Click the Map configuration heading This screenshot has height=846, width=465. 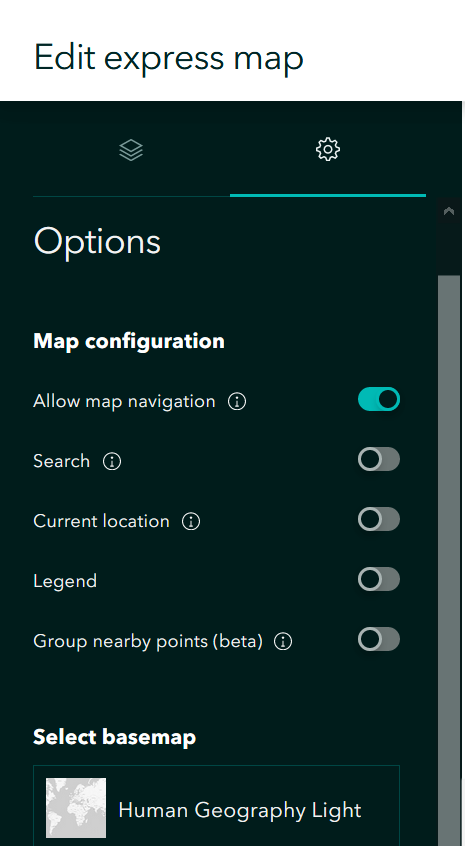[129, 341]
